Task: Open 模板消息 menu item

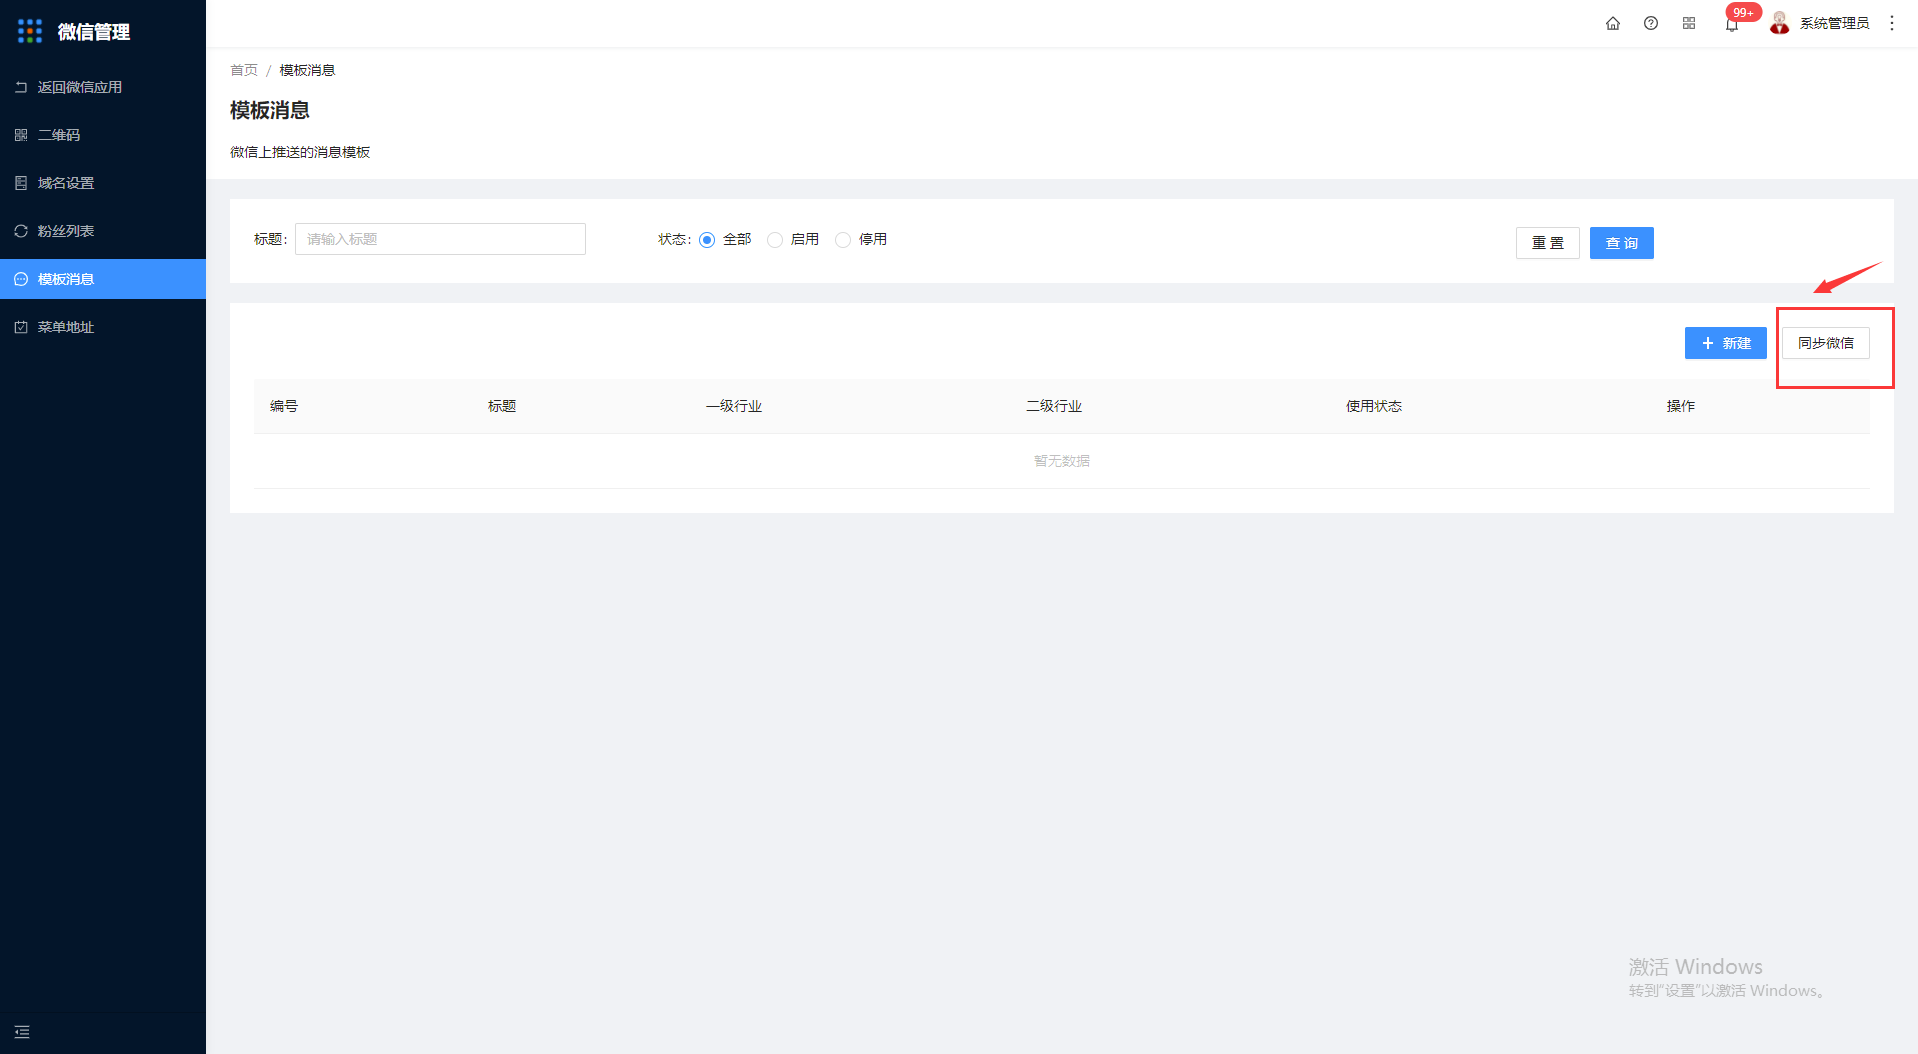Action: coord(103,279)
